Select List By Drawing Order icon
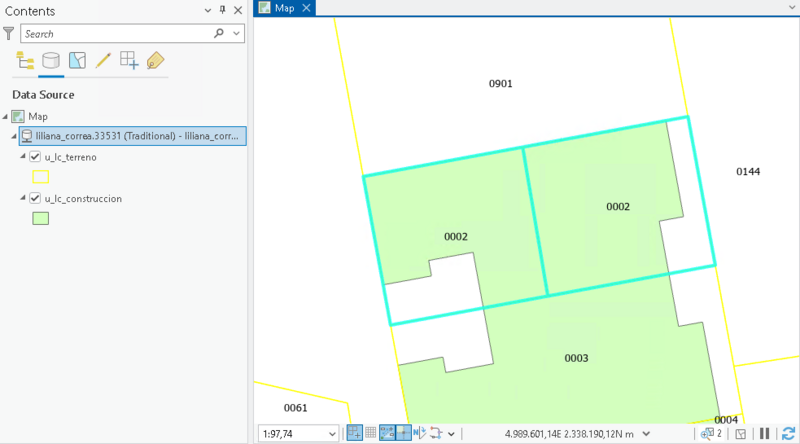Viewport: 800px width, 444px height. [x=25, y=61]
